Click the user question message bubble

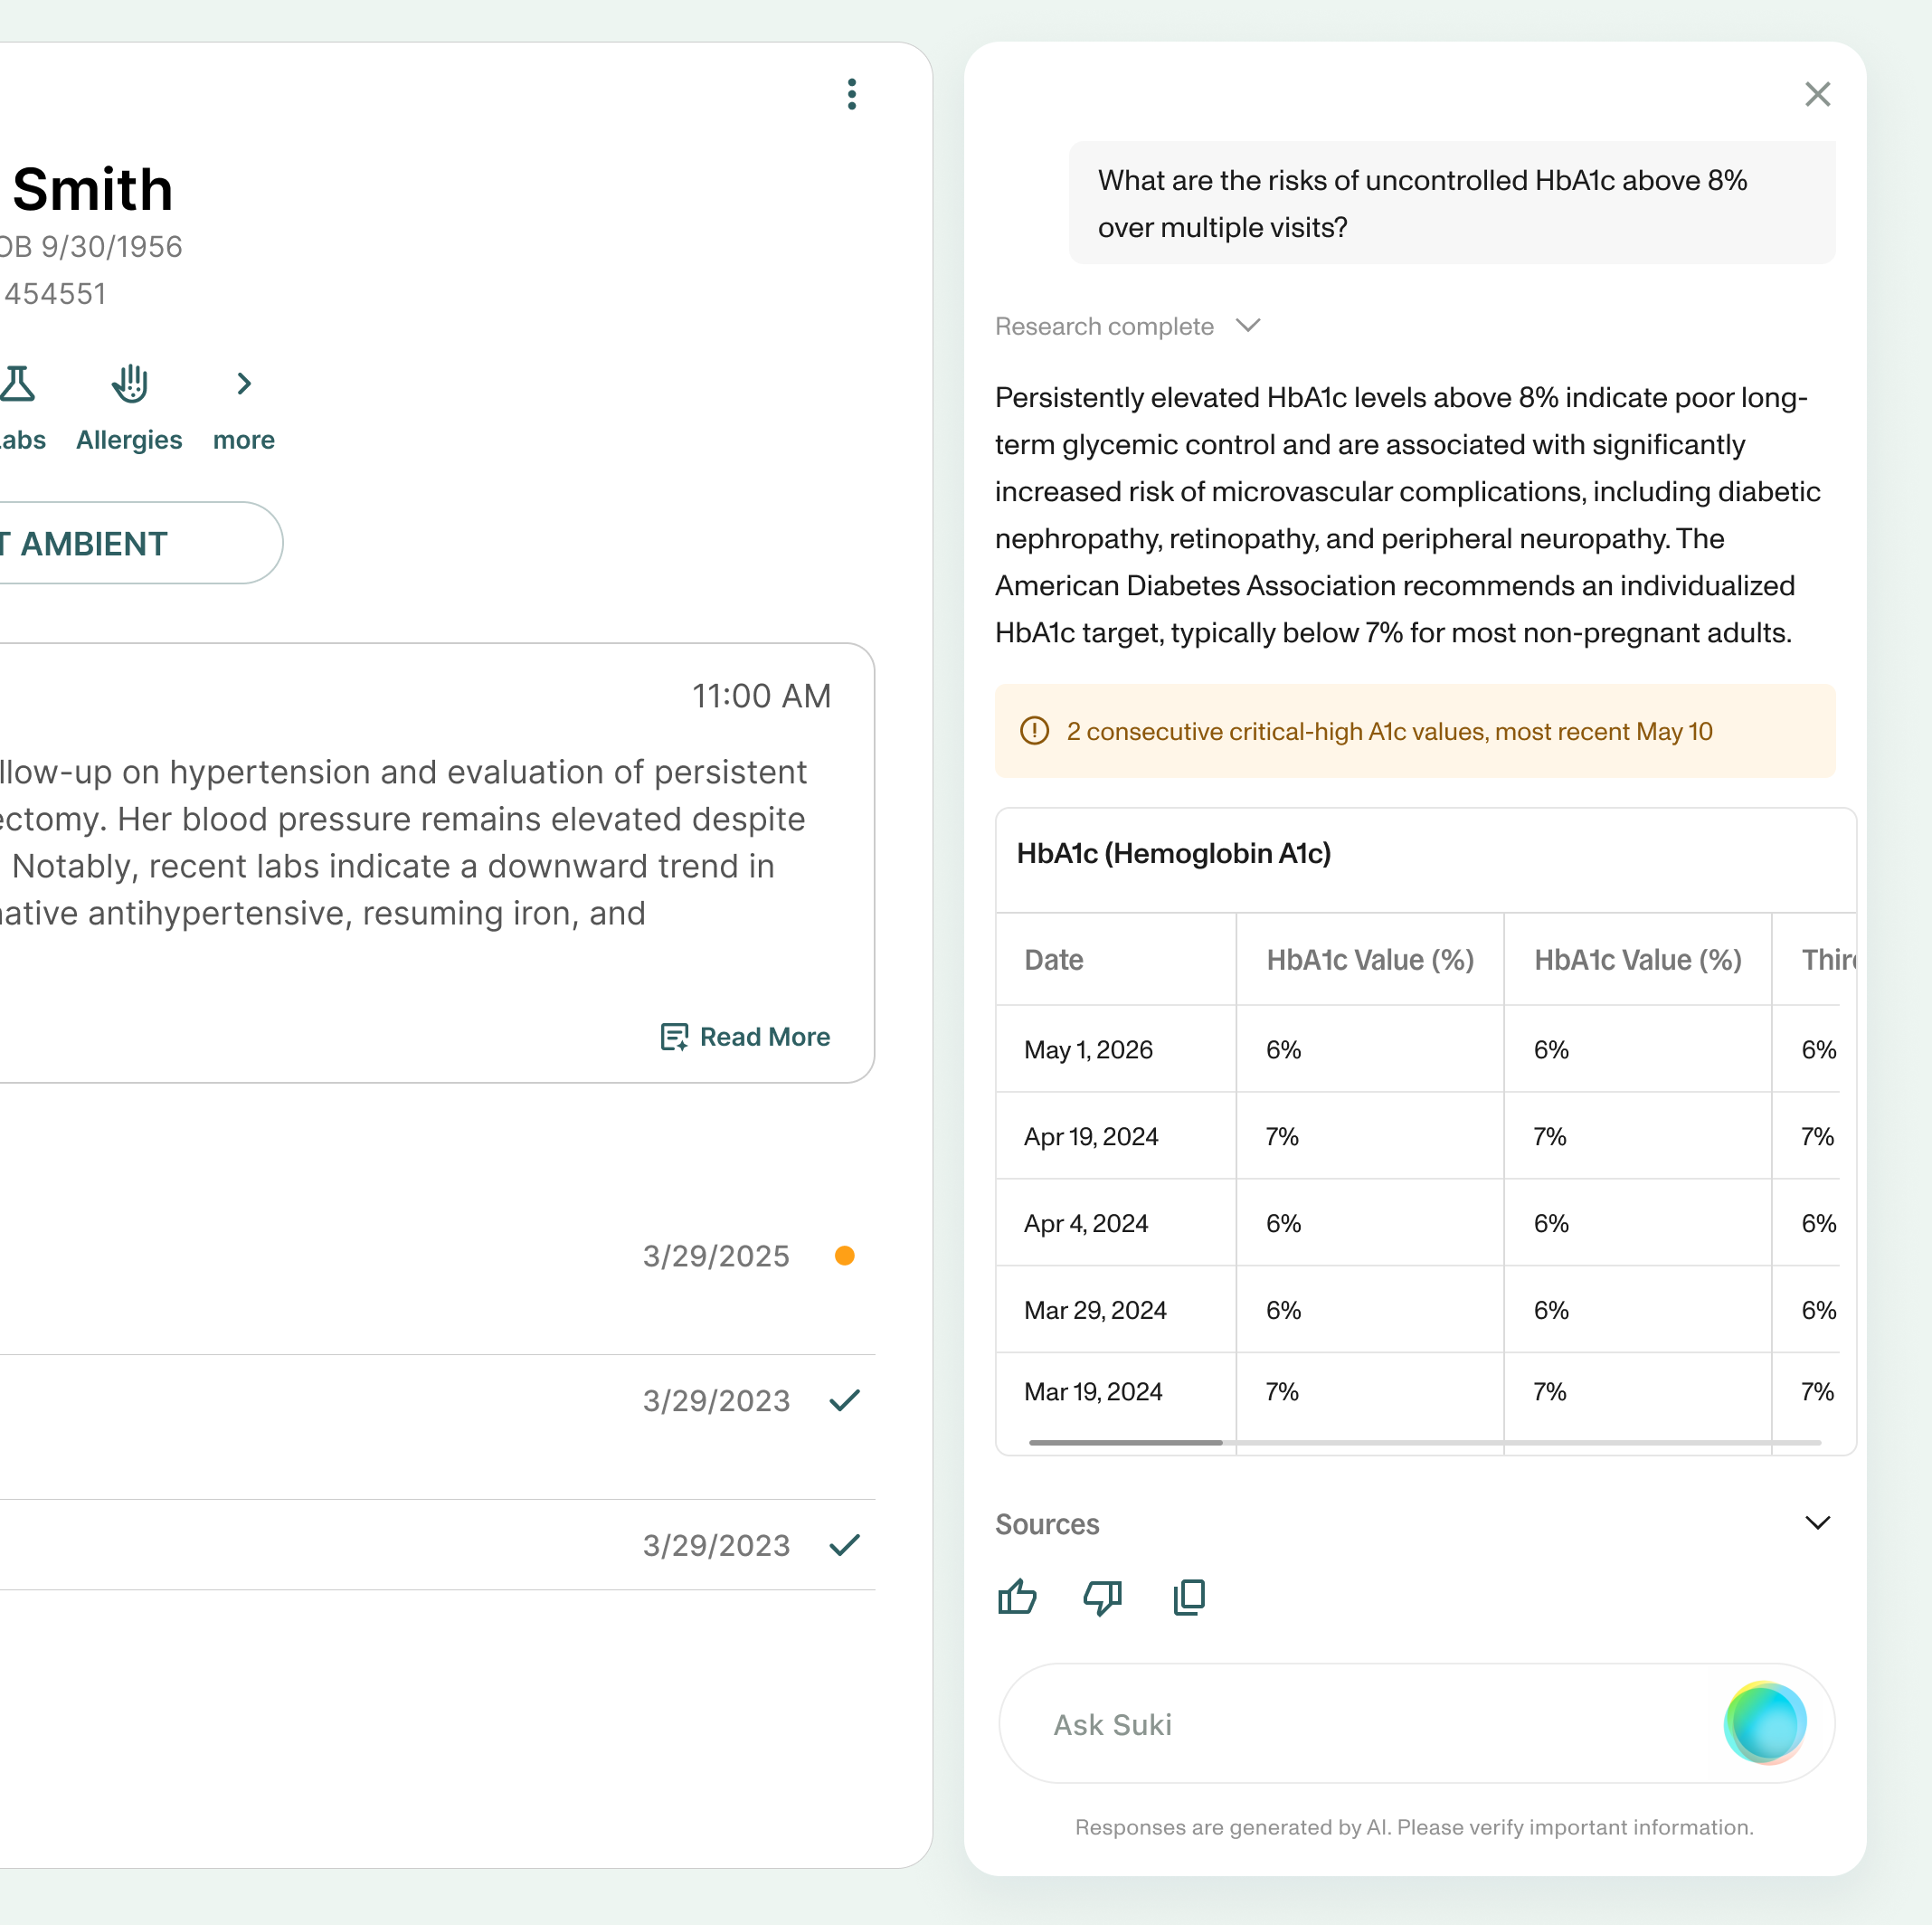1452,203
